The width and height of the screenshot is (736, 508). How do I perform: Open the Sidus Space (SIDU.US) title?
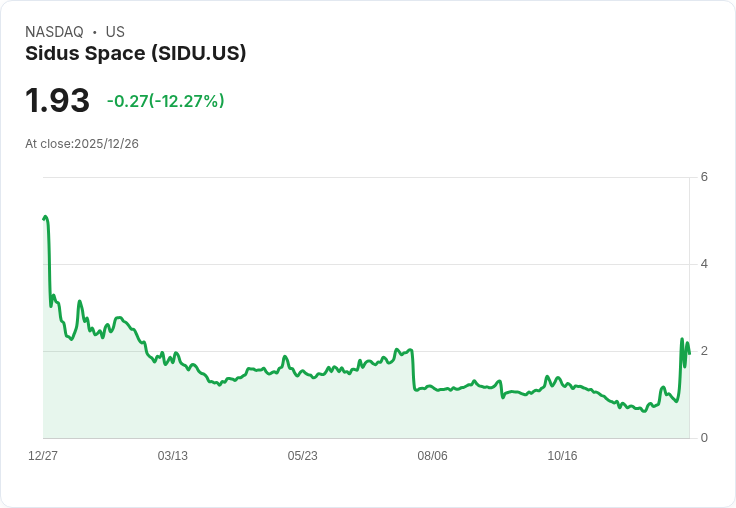click(x=136, y=53)
